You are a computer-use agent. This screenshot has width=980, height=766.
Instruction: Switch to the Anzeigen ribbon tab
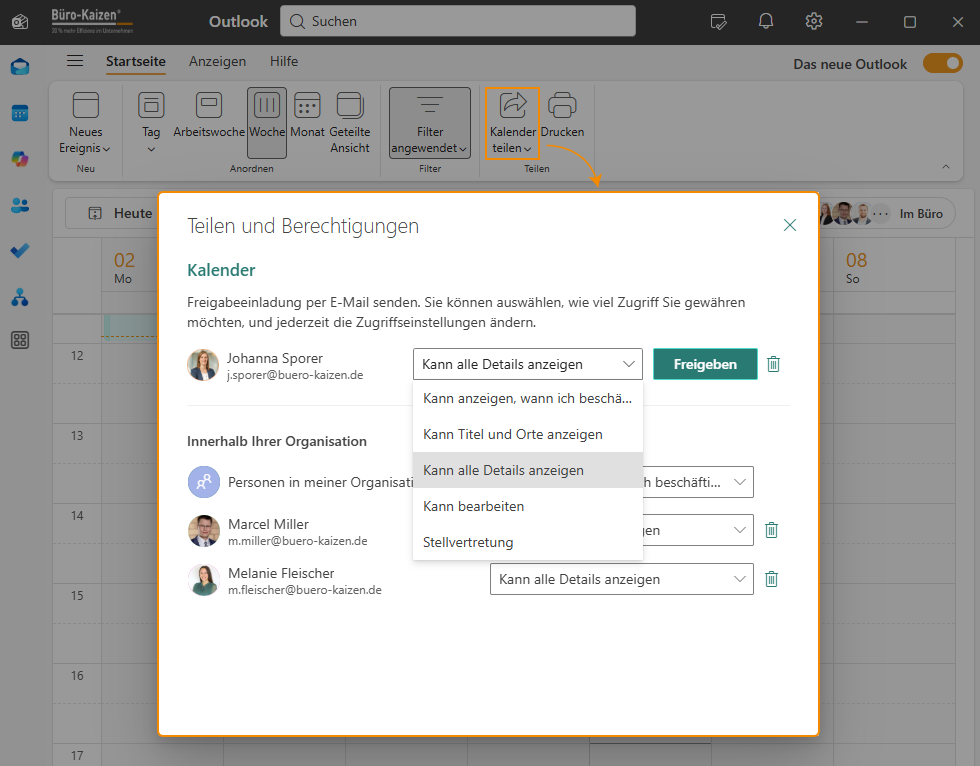[217, 61]
